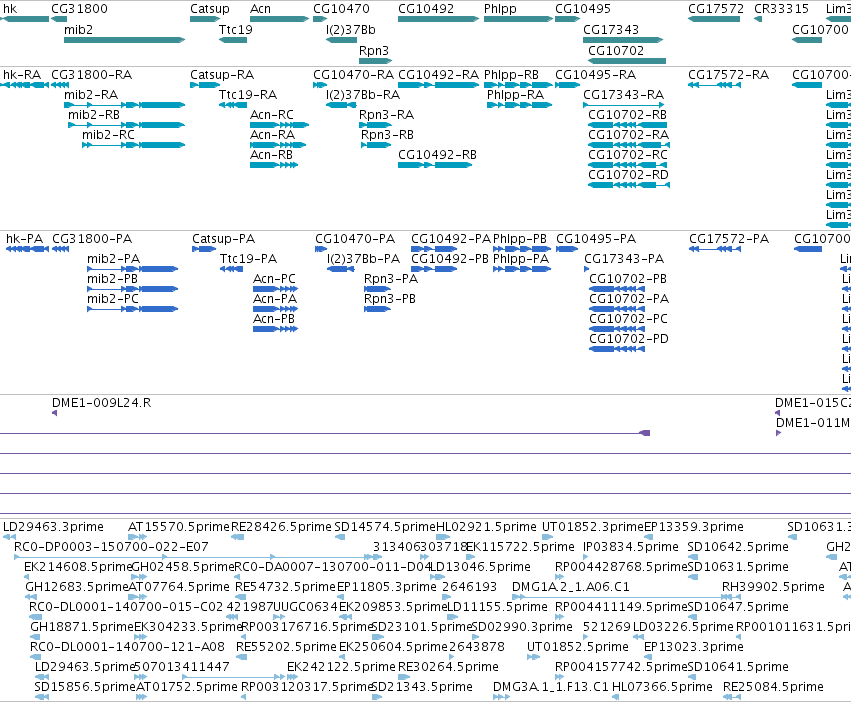Select transcript Rpn3-RA
Viewport: 851px width, 702px height.
pyautogui.click(x=375, y=125)
